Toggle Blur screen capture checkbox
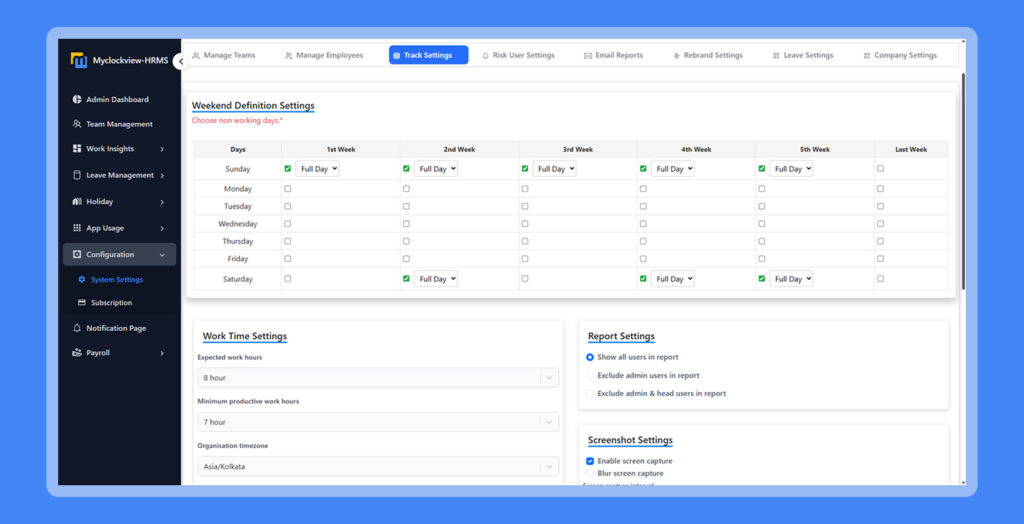 coord(590,473)
